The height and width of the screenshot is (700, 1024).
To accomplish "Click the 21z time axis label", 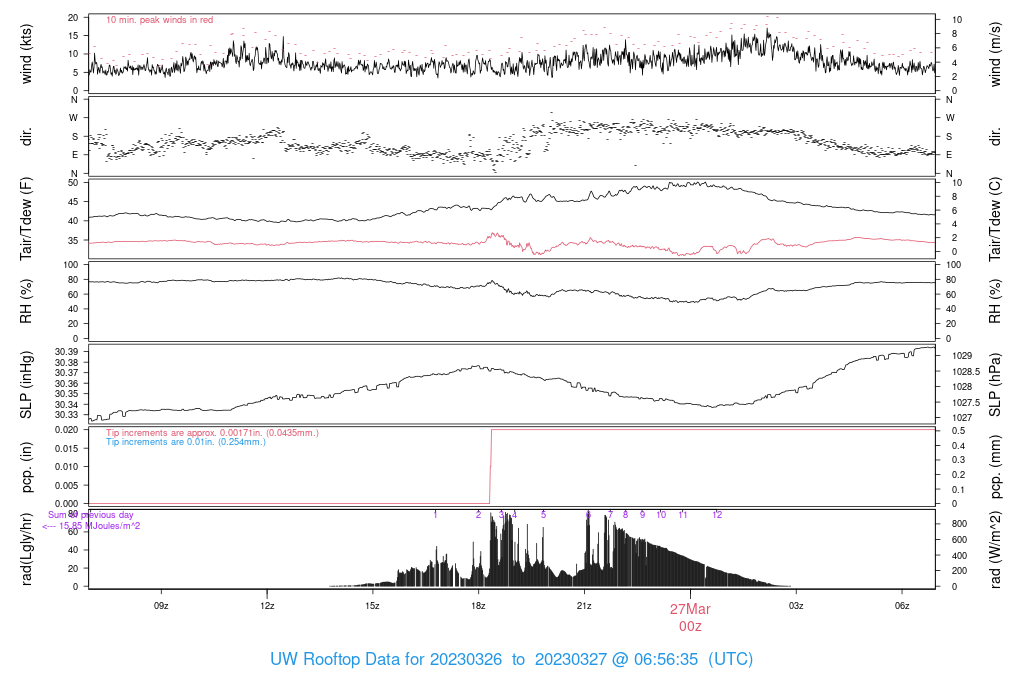I will point(584,606).
